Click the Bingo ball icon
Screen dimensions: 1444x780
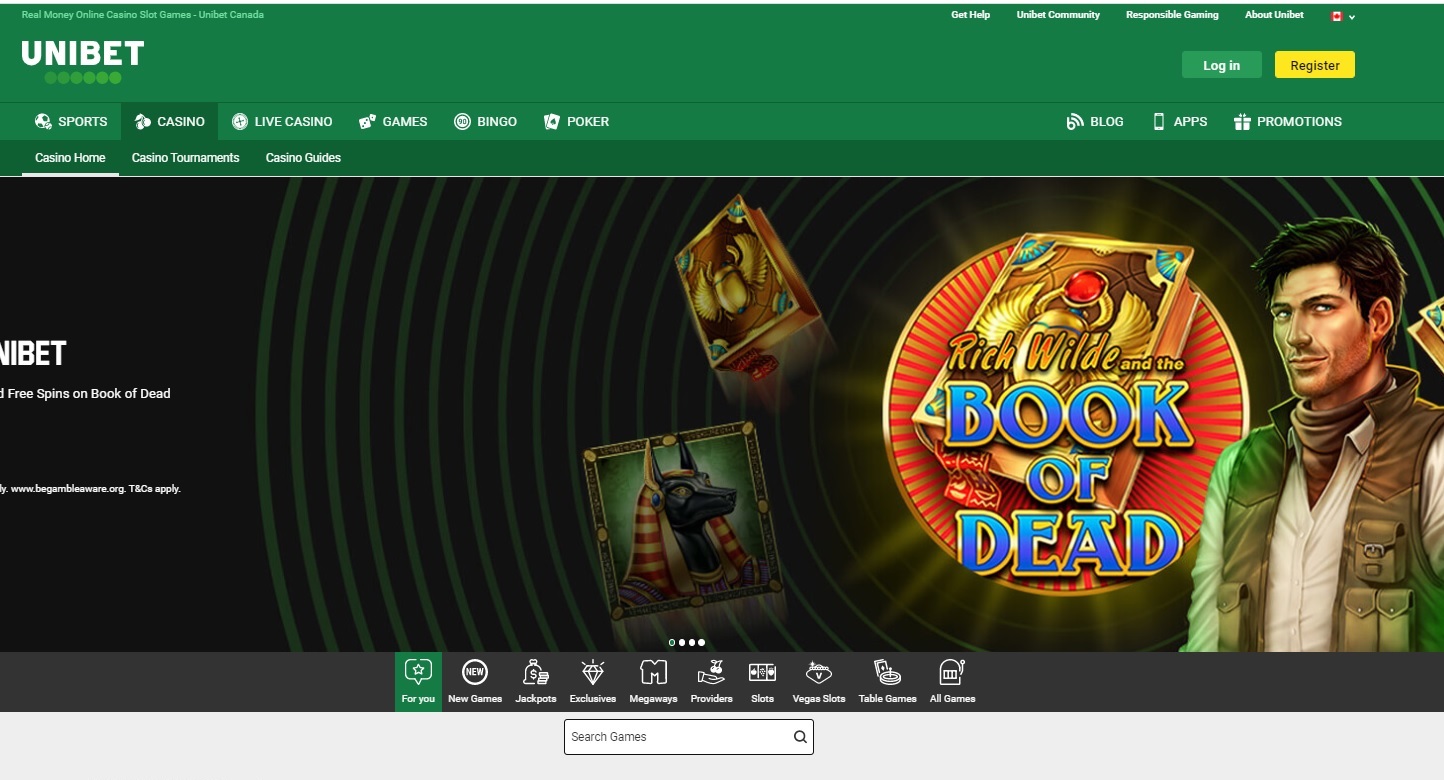tap(462, 121)
